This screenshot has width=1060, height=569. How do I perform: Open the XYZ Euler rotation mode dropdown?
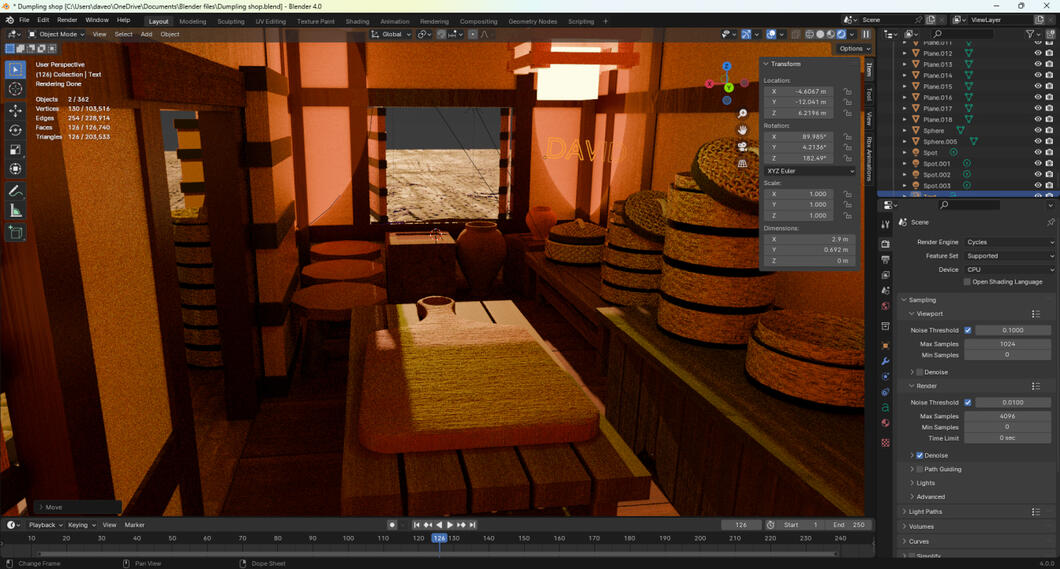(809, 171)
